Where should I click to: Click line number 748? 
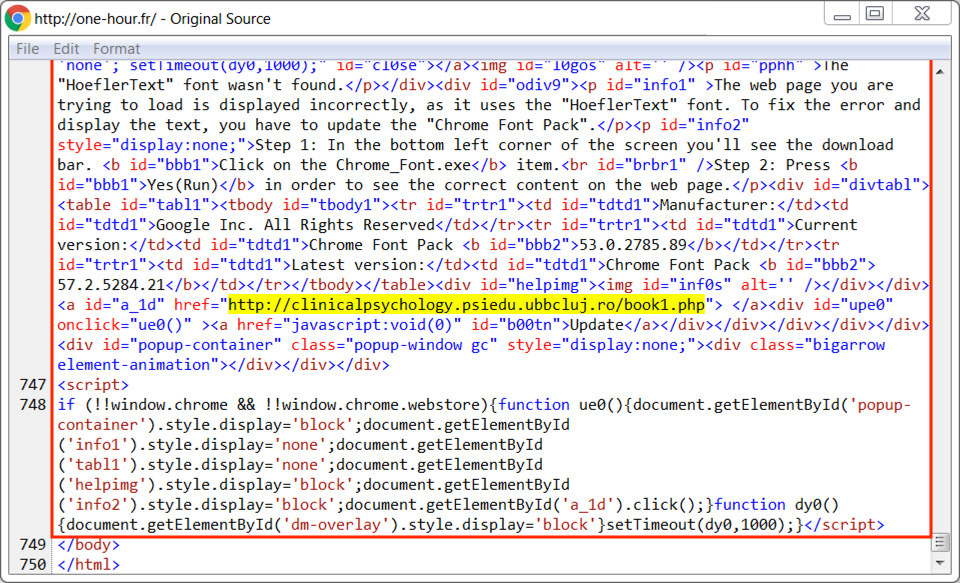(32, 405)
